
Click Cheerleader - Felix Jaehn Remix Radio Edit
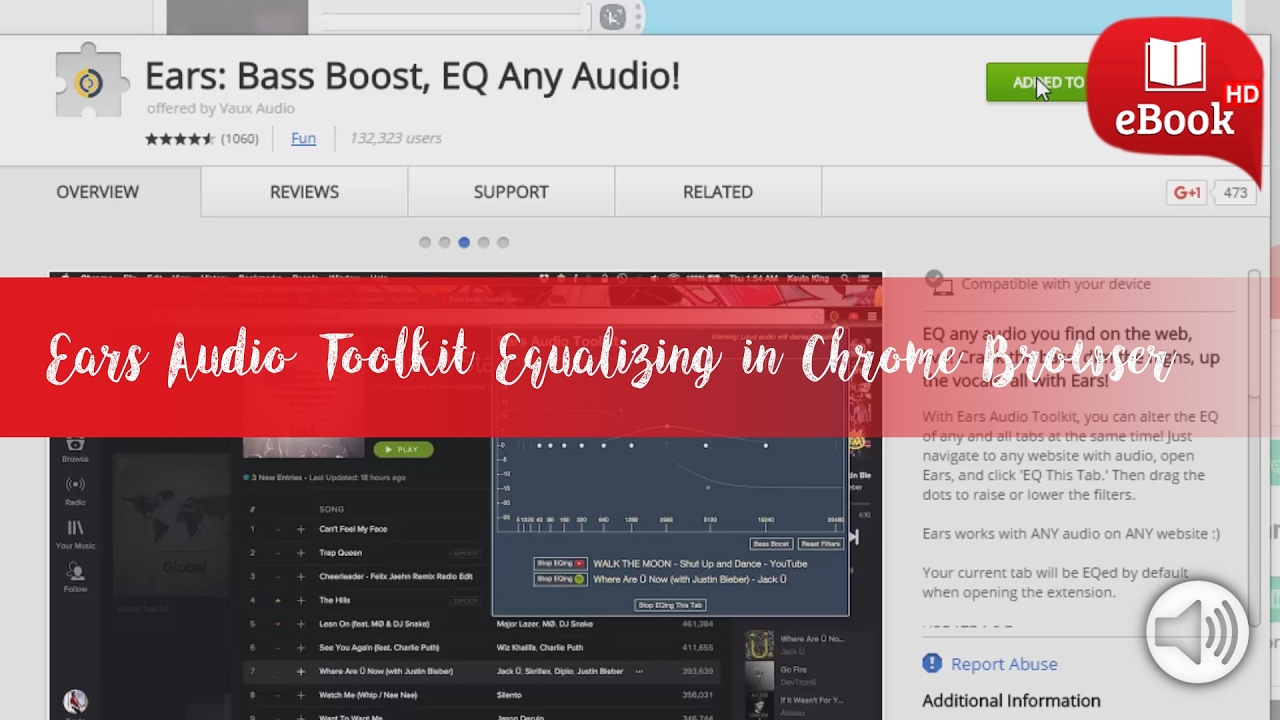pyautogui.click(x=396, y=577)
